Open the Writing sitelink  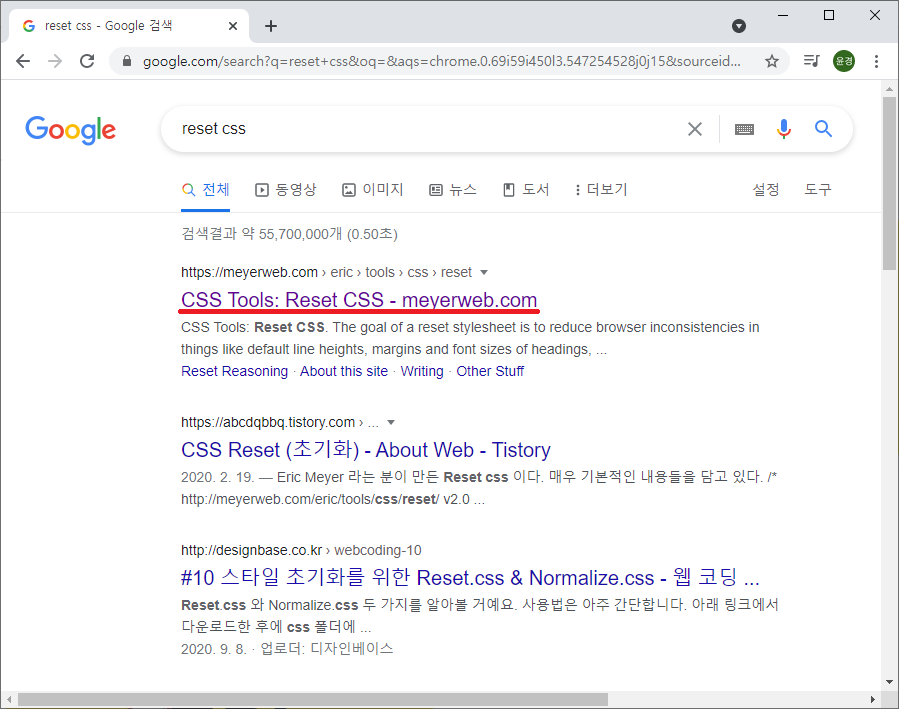coord(422,371)
